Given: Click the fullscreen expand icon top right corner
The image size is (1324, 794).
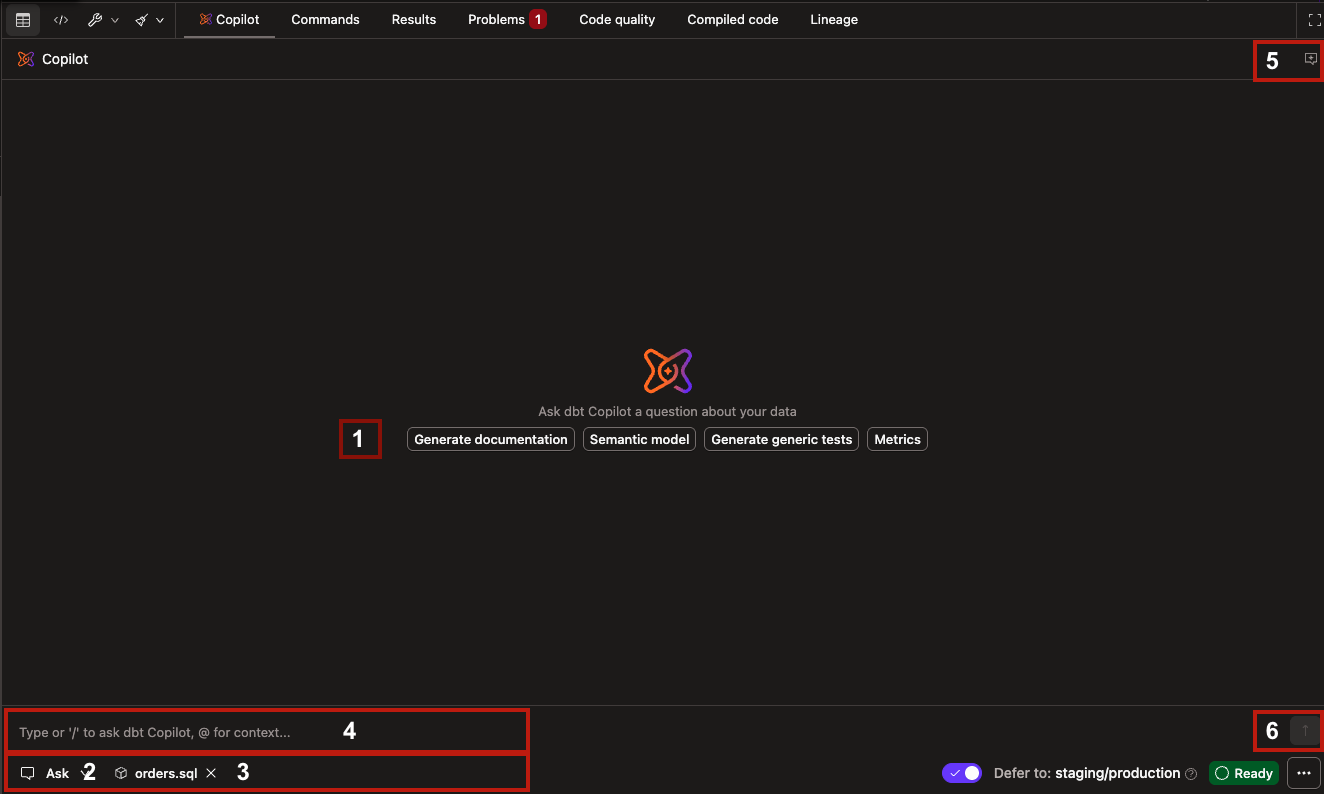Looking at the screenshot, I should [1313, 19].
